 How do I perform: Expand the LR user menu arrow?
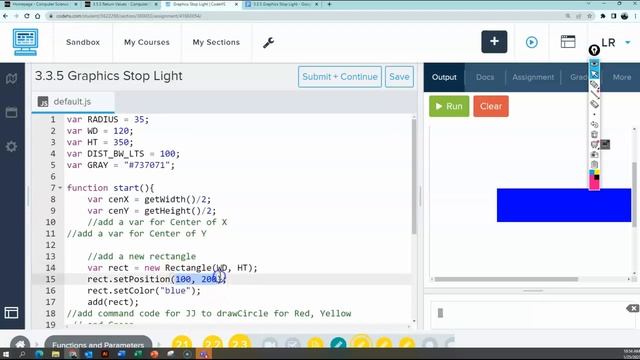coord(628,42)
